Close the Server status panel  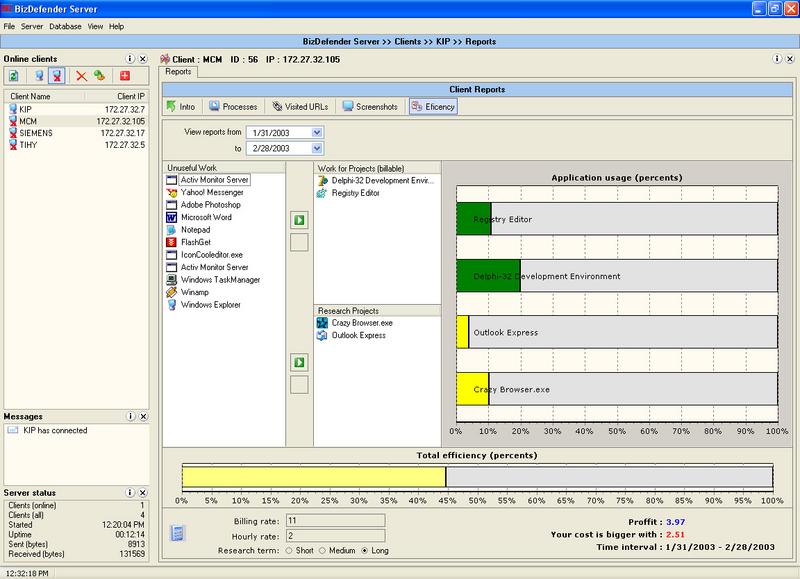click(143, 492)
